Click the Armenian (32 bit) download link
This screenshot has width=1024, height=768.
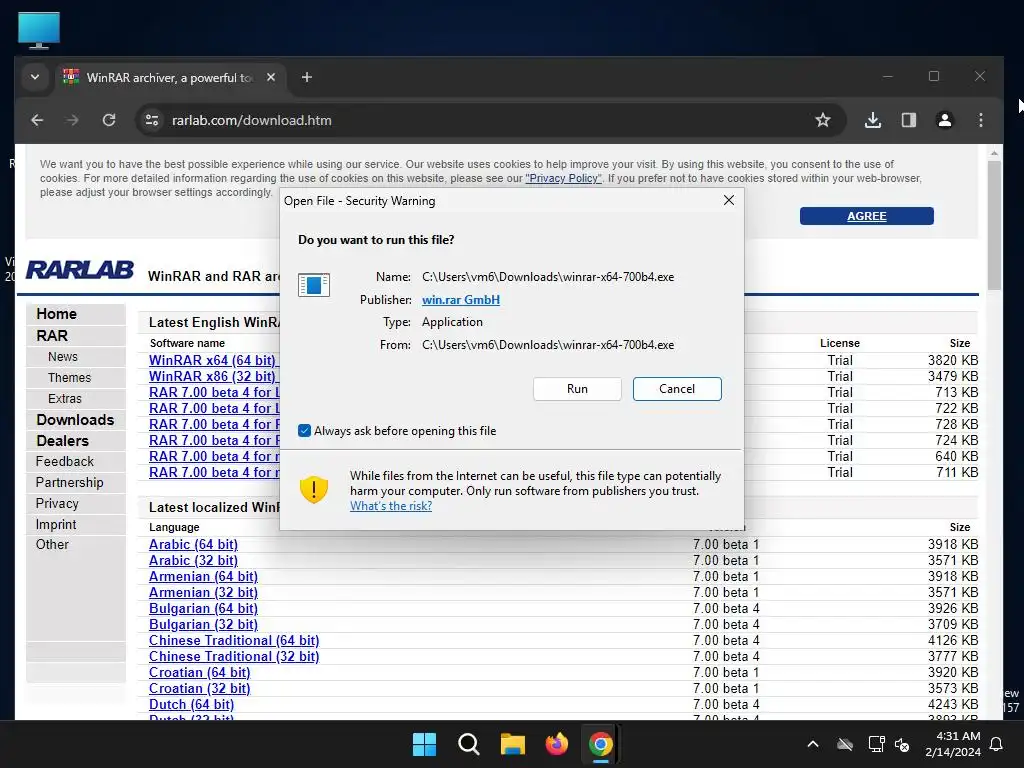tap(203, 592)
